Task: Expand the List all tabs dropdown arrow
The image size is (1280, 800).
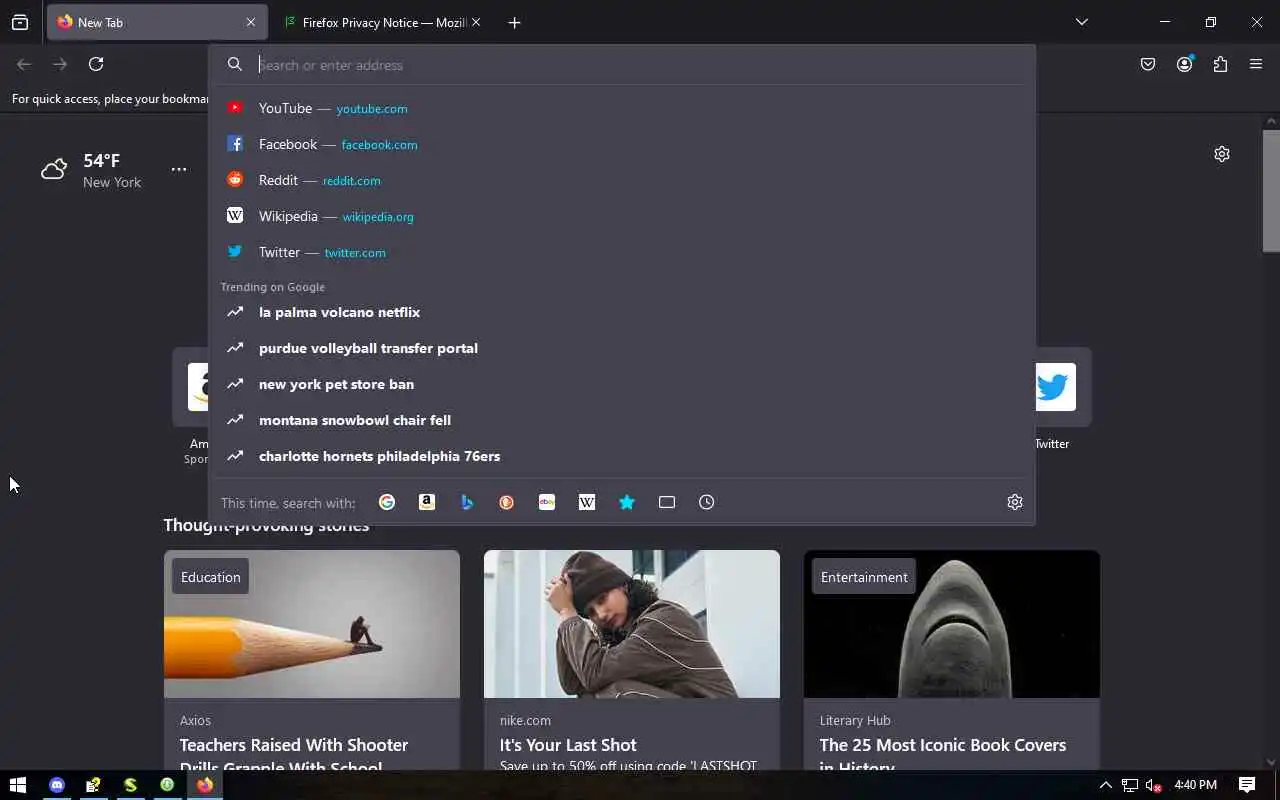Action: pos(1081,22)
